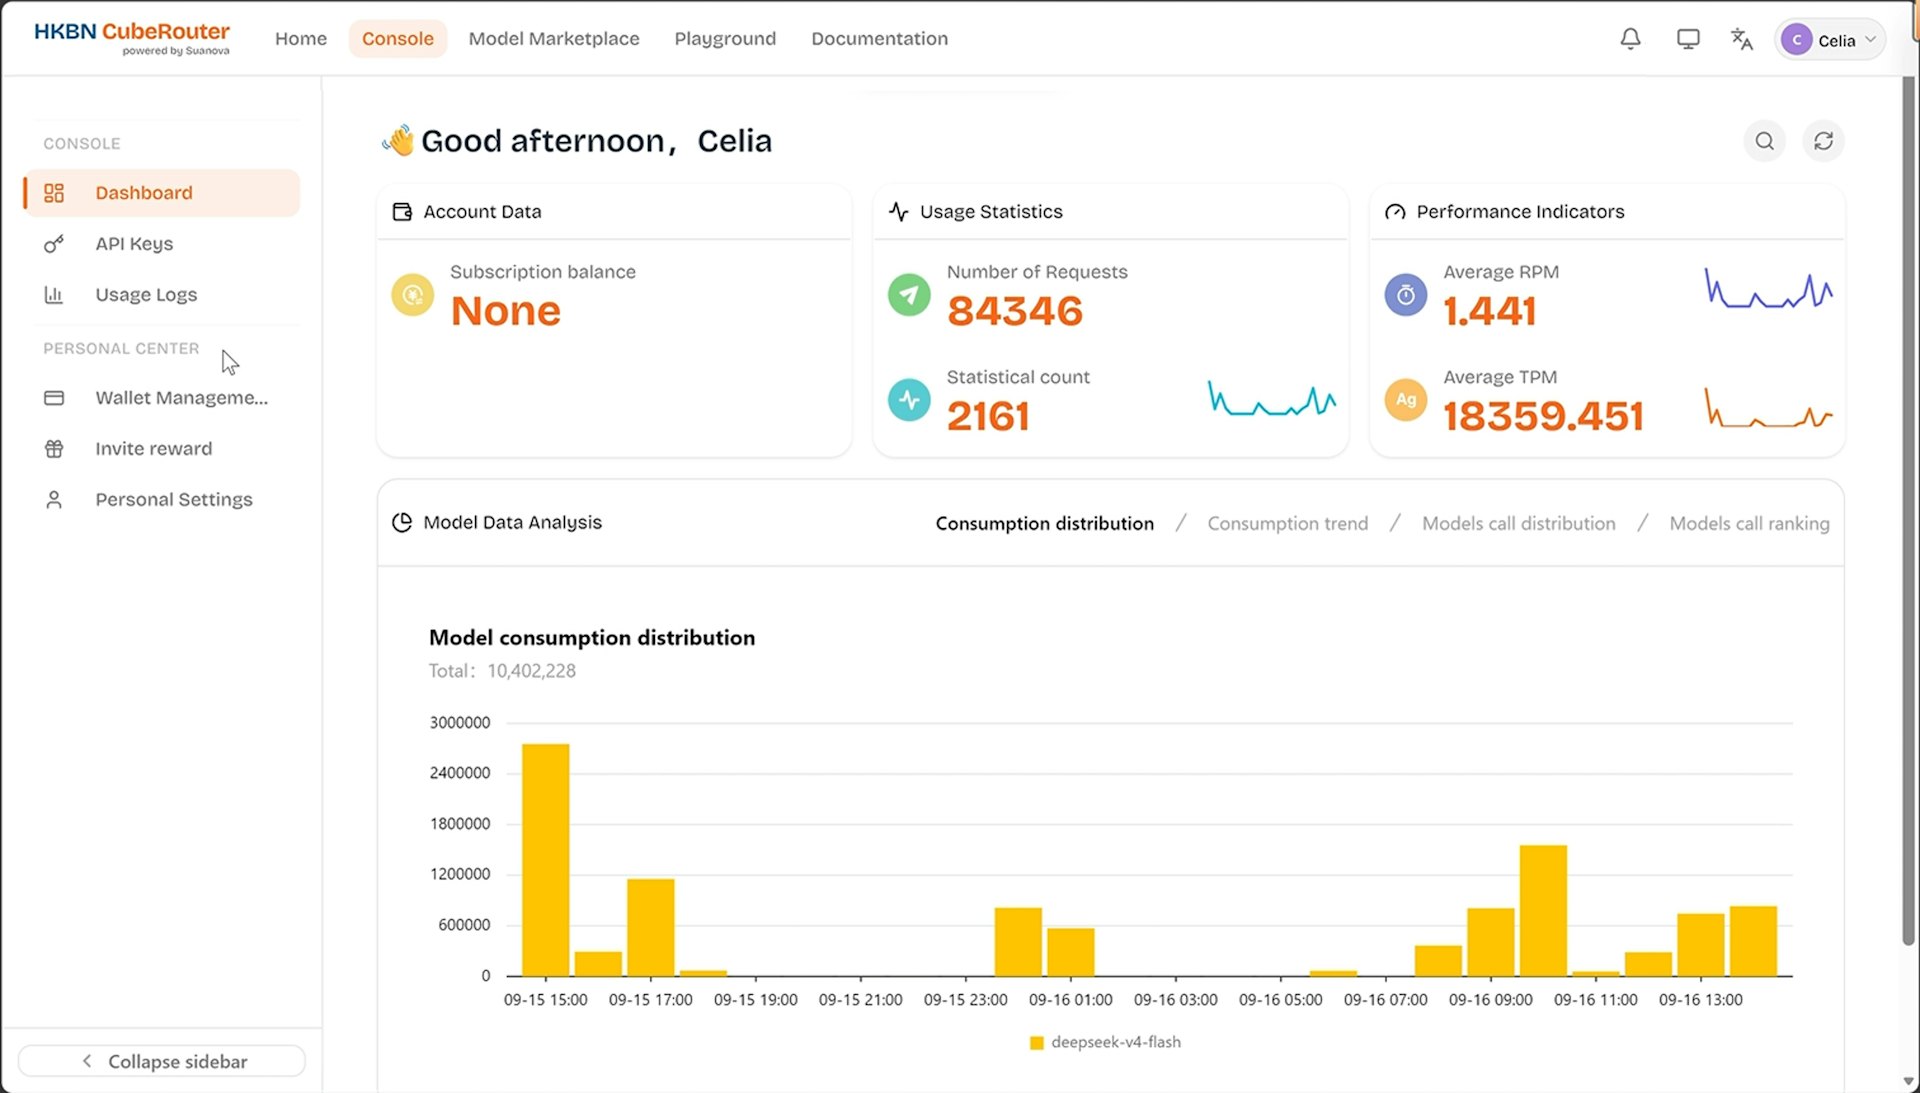Click the green Number of Requests icon
This screenshot has height=1093, width=1920.
point(909,295)
